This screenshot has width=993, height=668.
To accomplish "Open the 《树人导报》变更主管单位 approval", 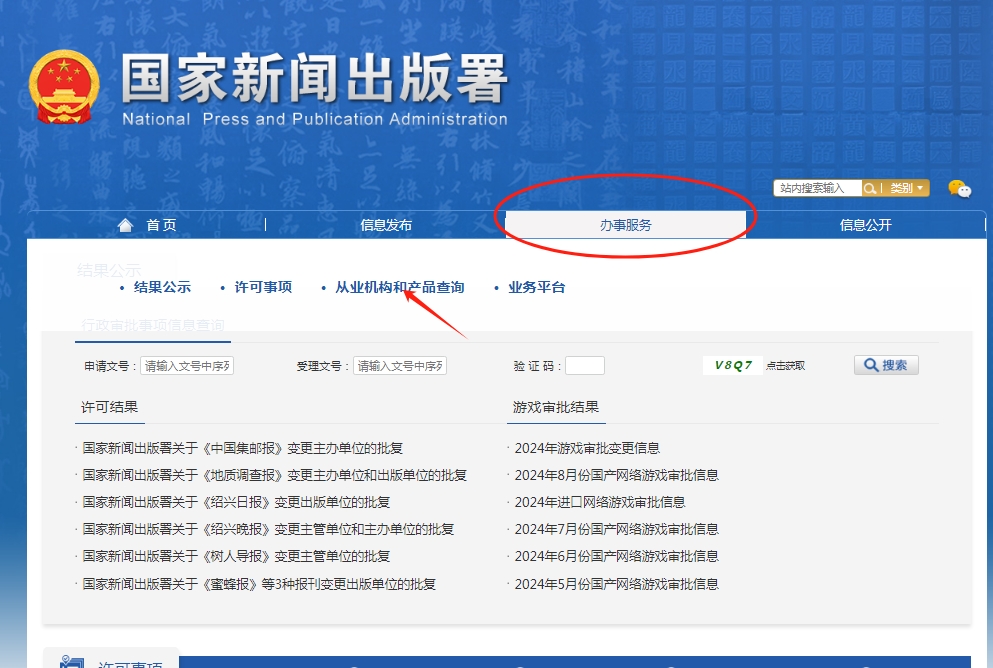I will click(x=236, y=557).
